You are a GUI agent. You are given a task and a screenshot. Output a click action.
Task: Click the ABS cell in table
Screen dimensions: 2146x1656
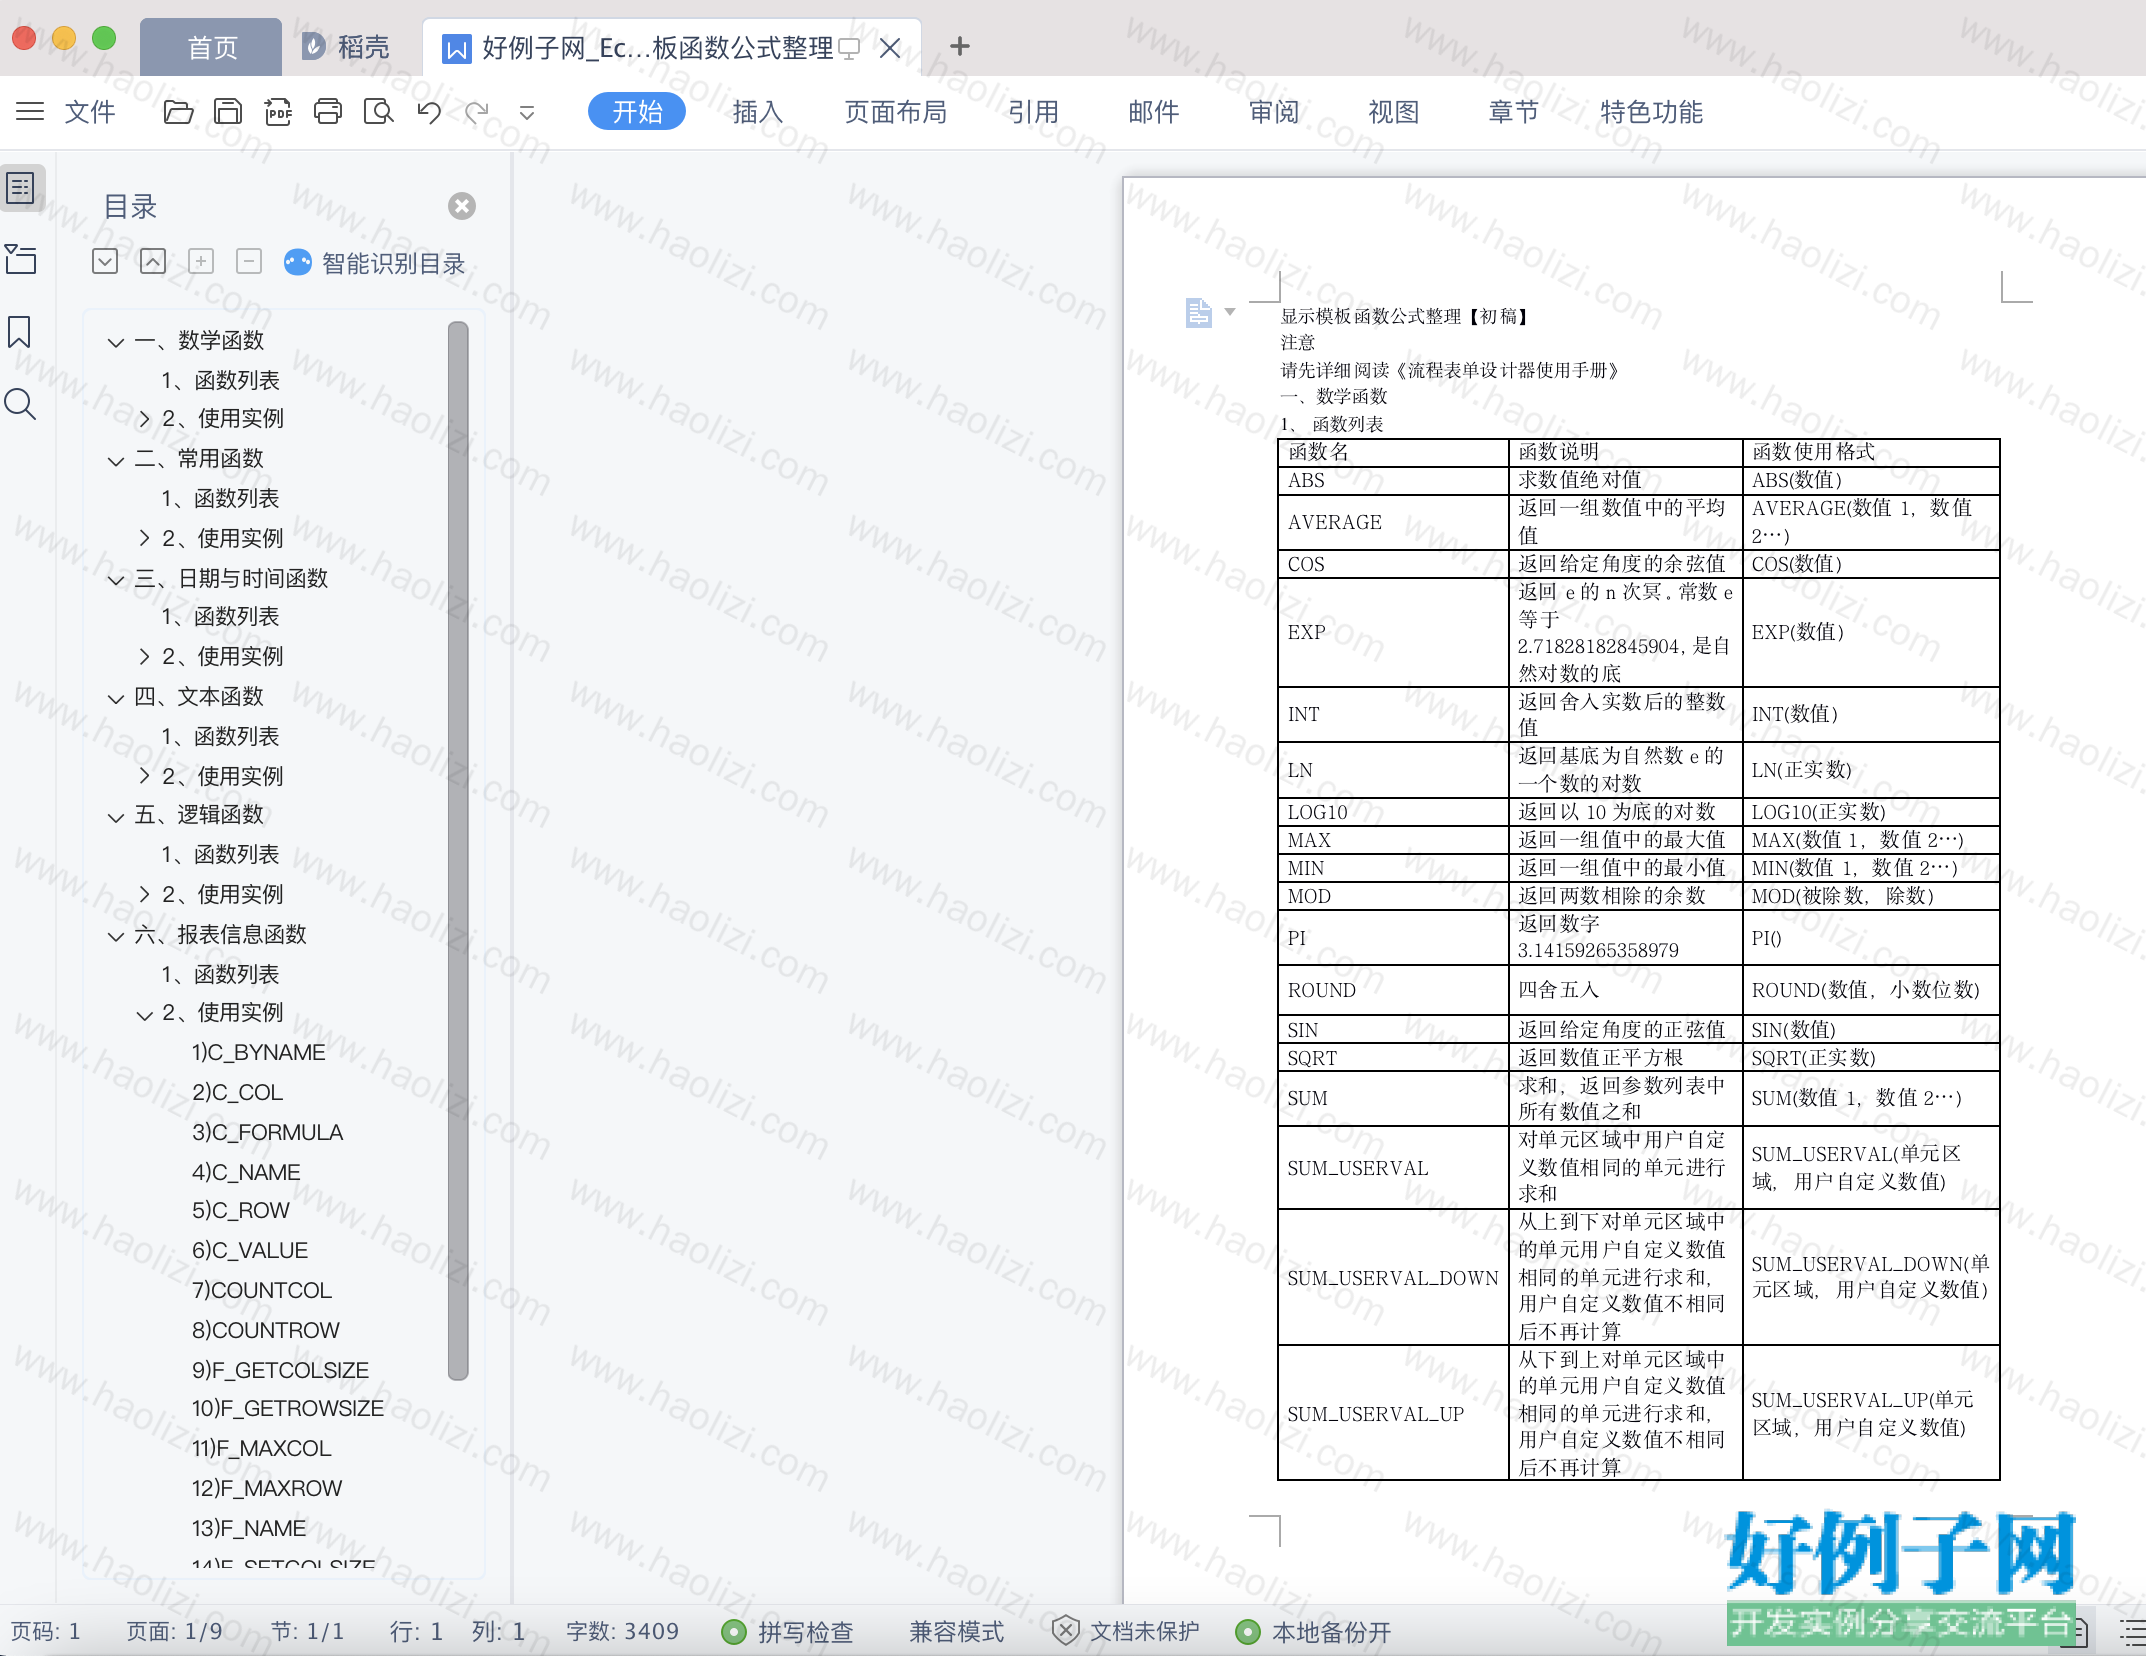(x=1393, y=480)
